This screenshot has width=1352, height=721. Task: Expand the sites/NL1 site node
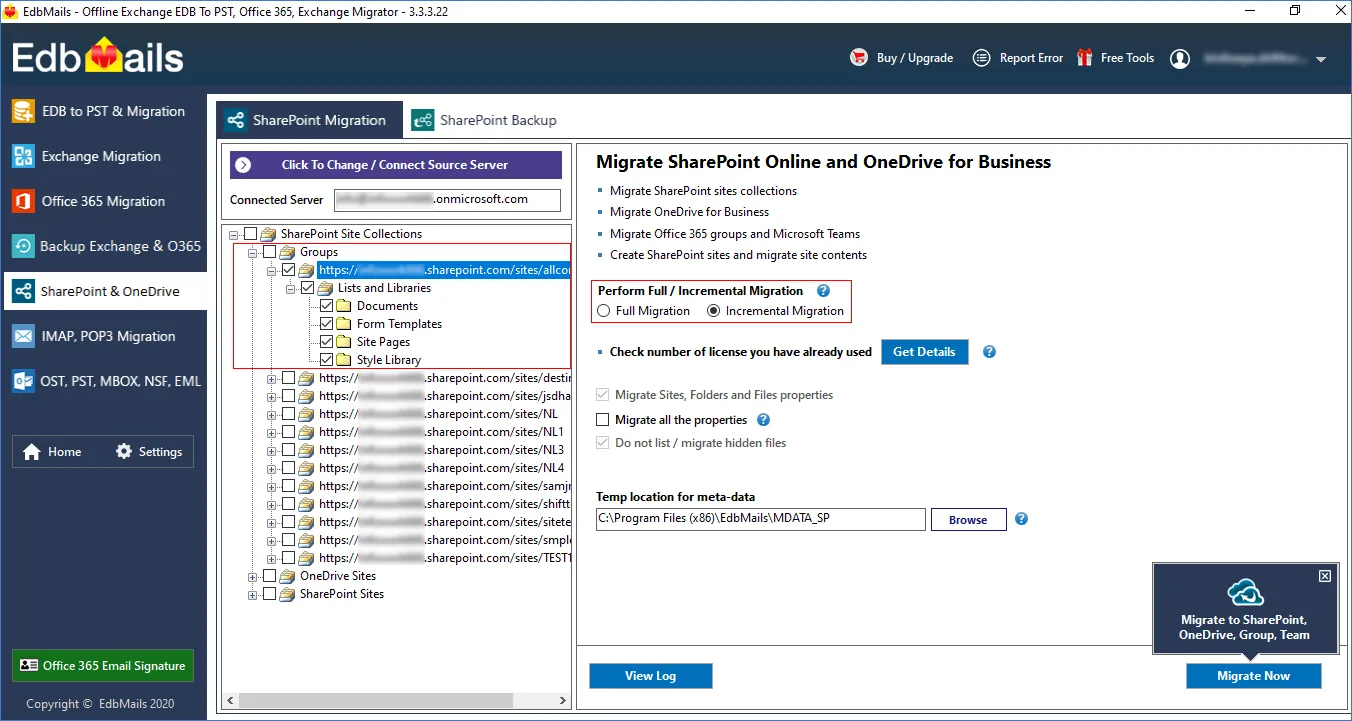point(272,432)
